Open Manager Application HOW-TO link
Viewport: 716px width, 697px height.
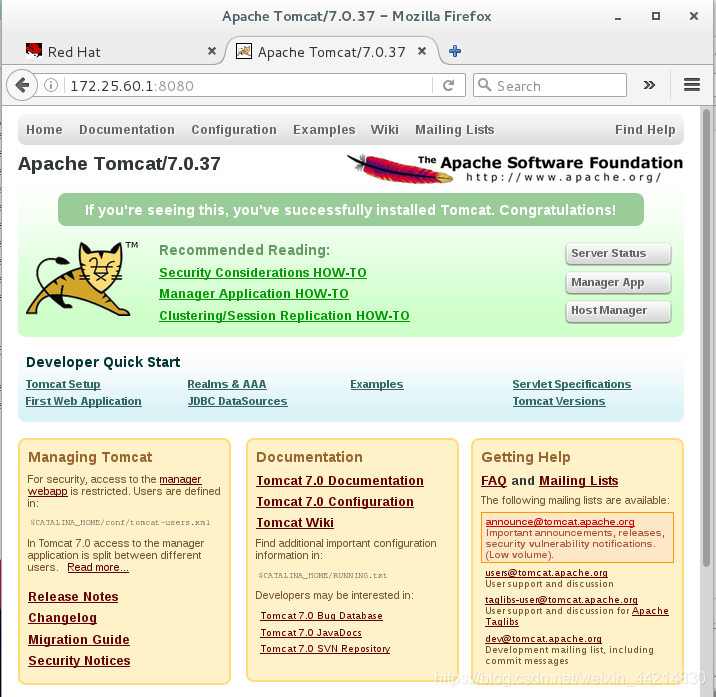click(x=254, y=294)
